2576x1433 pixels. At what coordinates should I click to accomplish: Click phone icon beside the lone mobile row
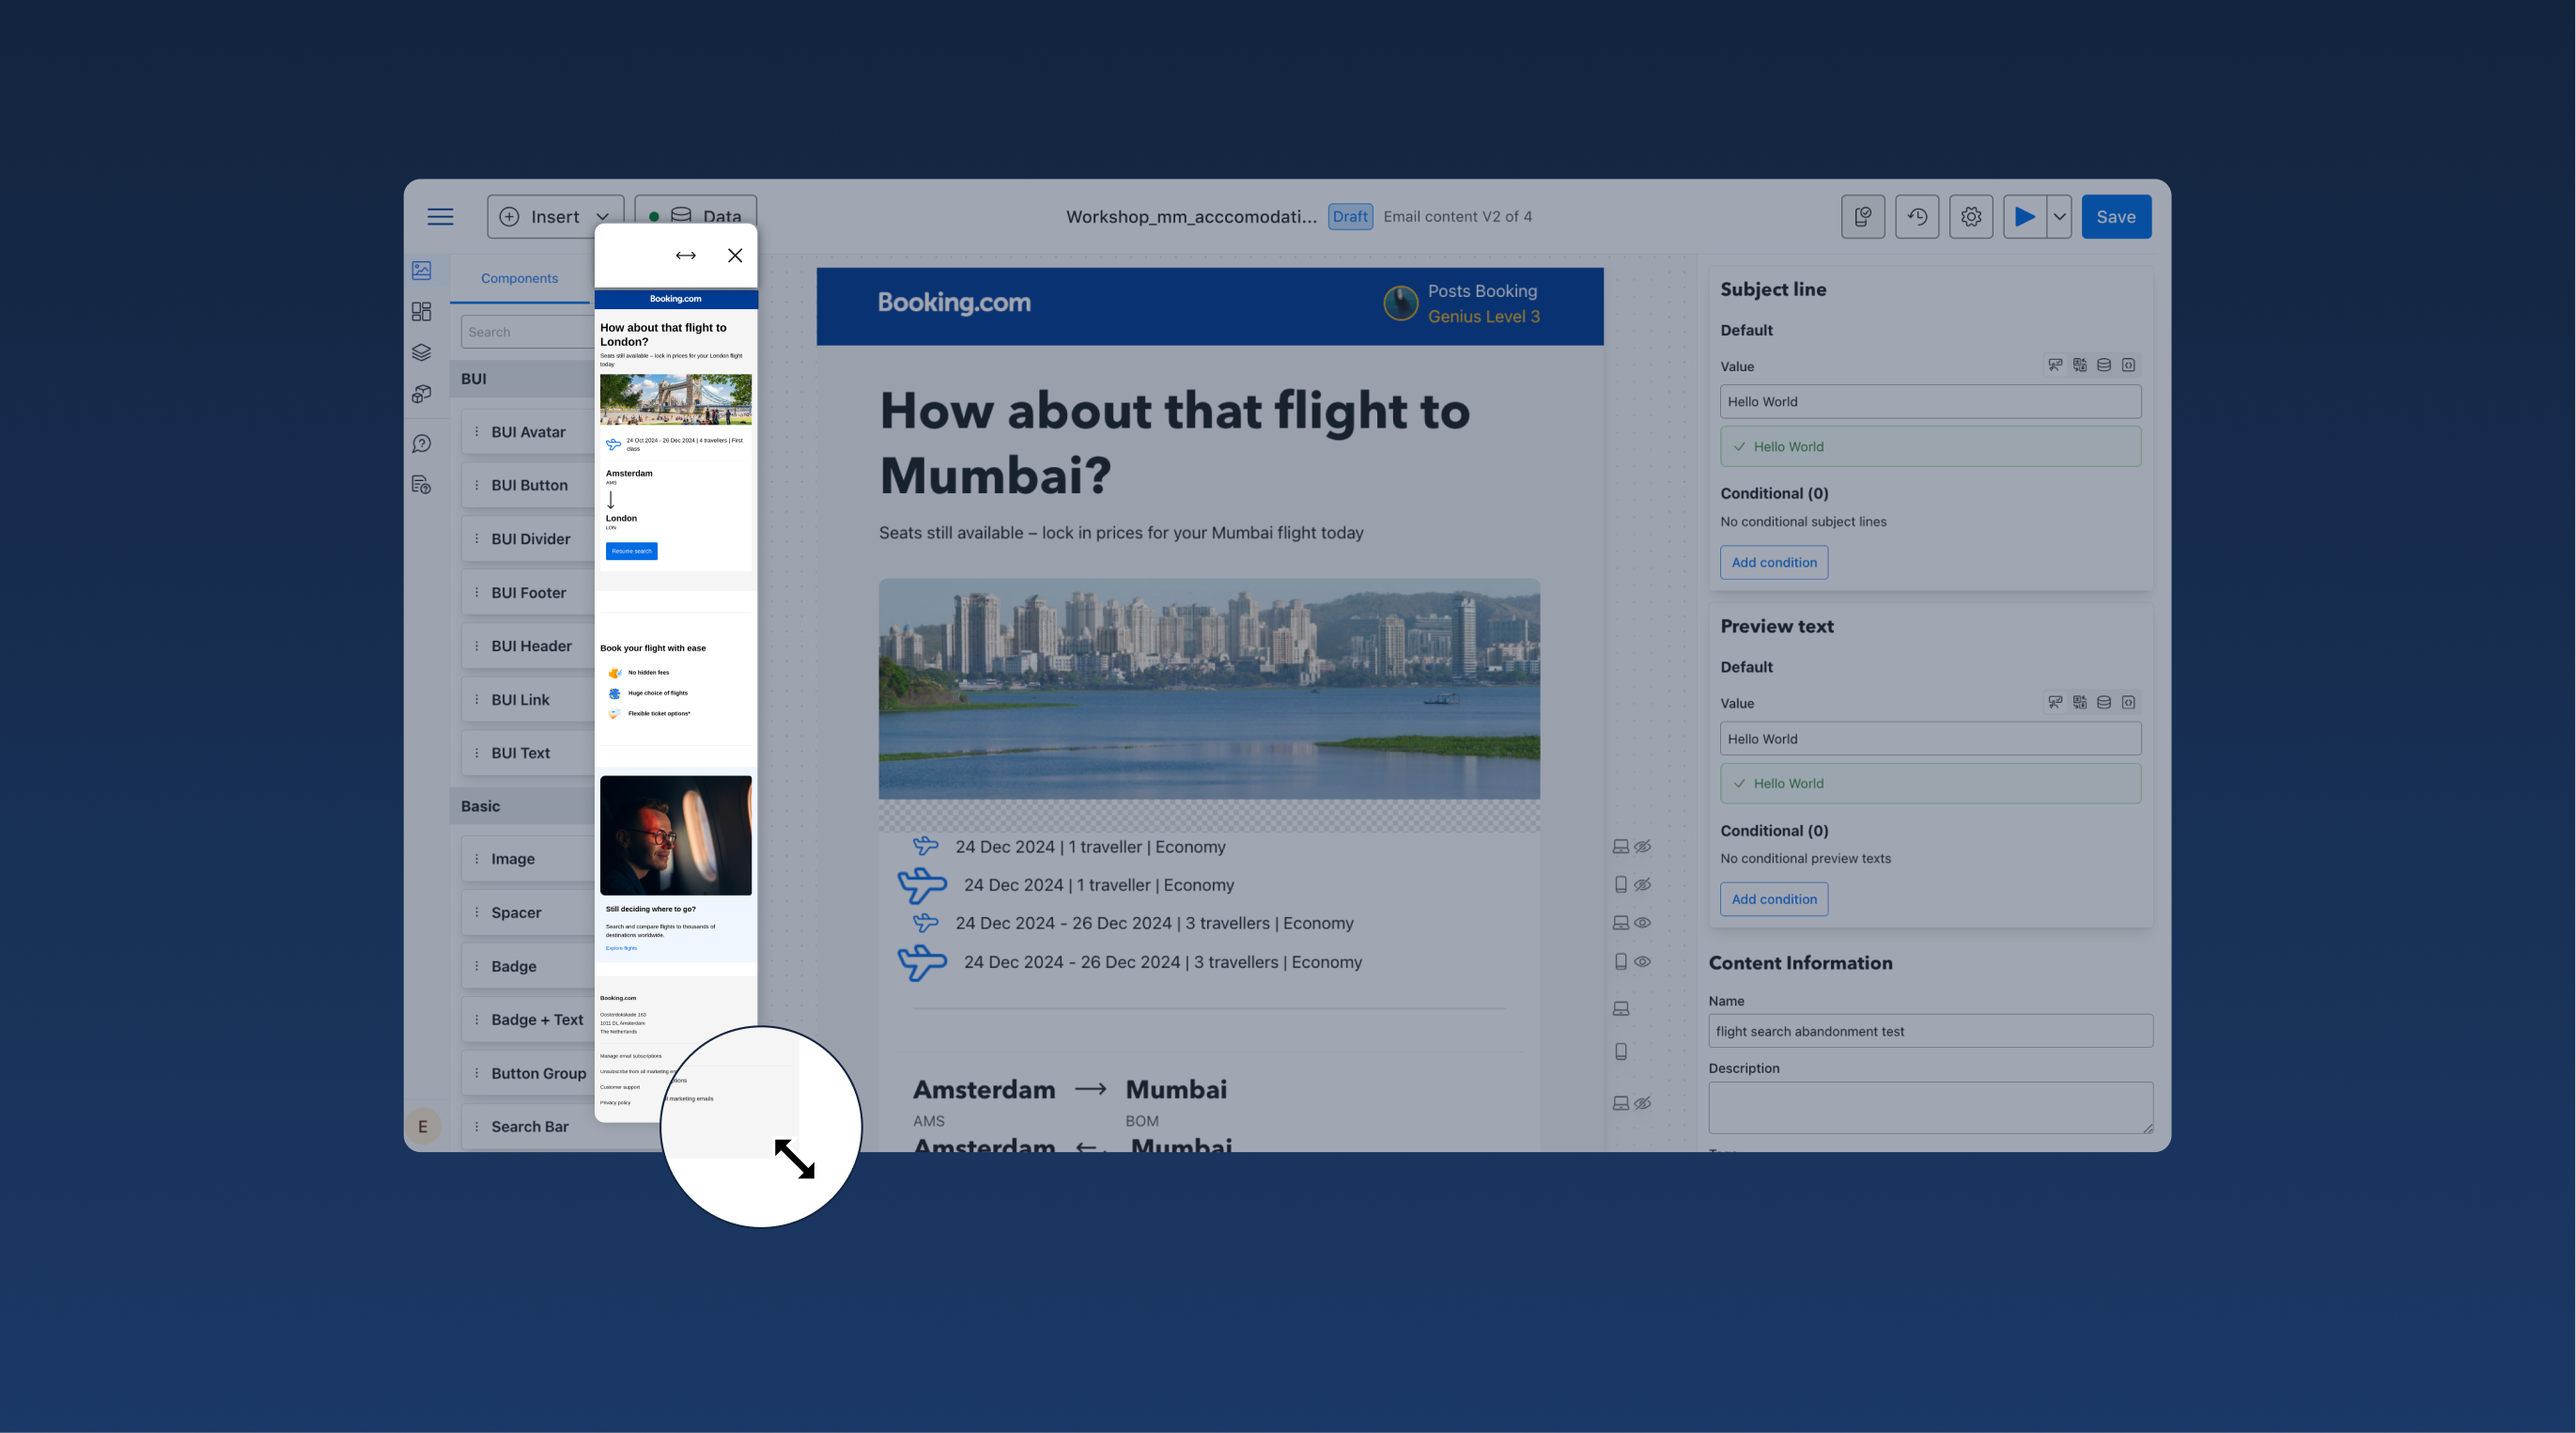click(x=1621, y=1052)
